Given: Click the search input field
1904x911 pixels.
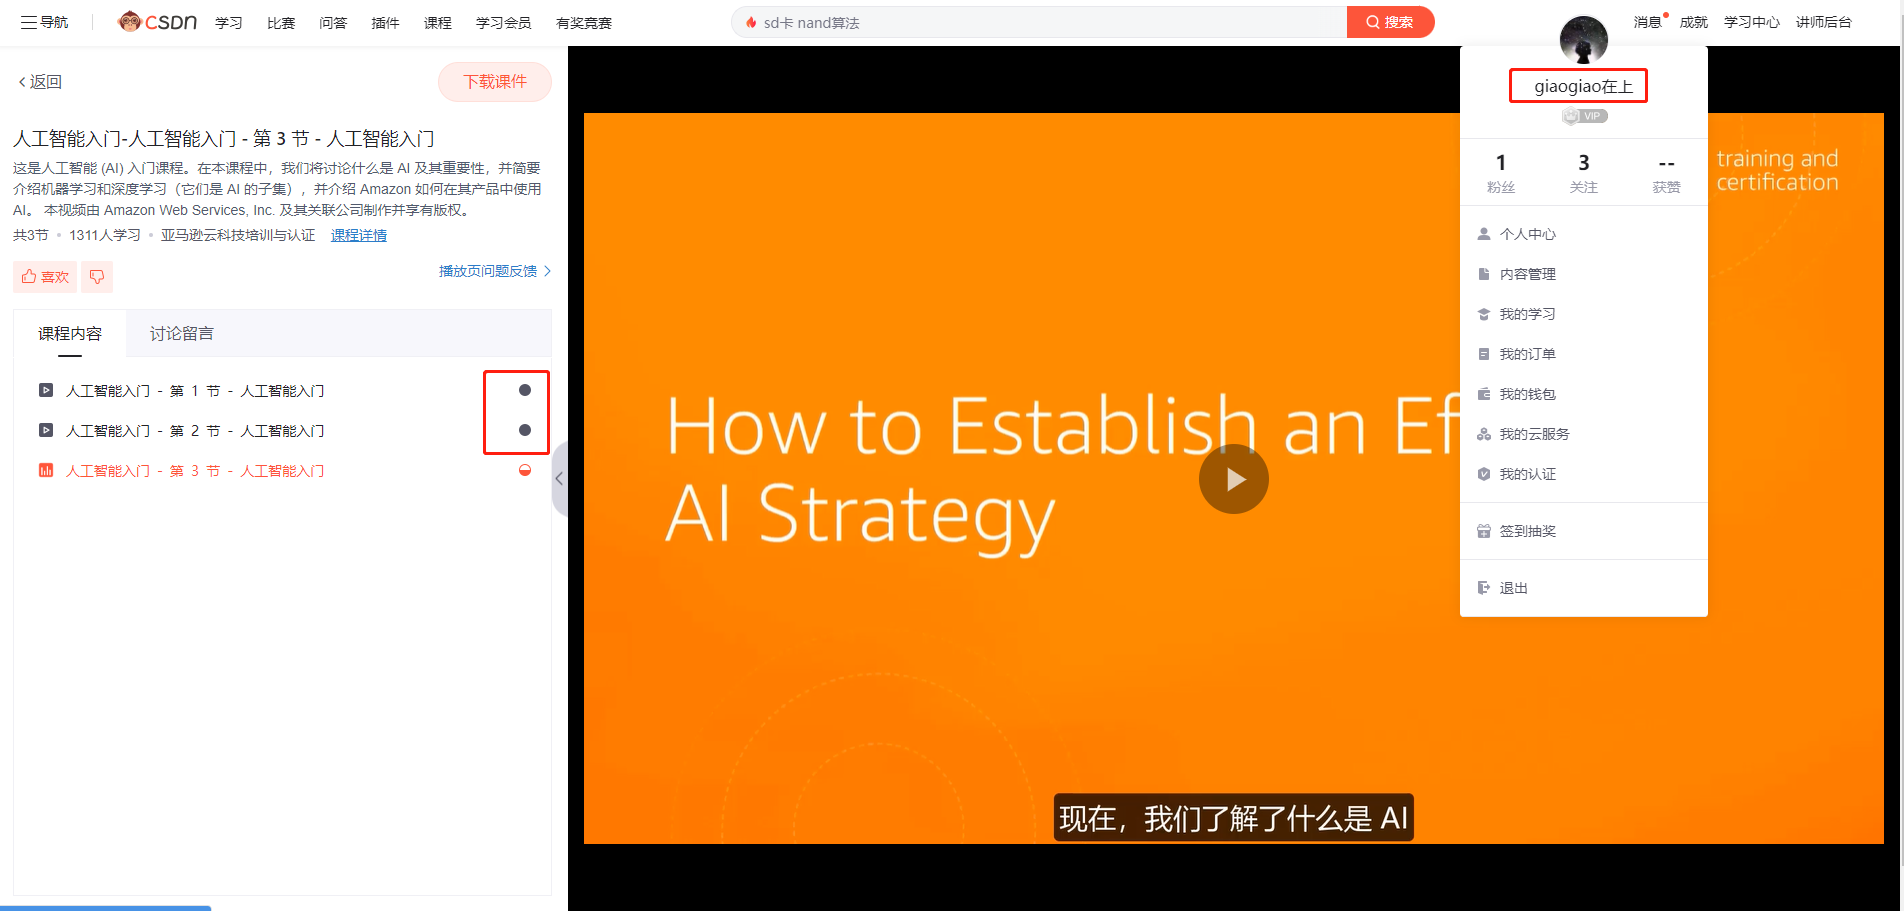Looking at the screenshot, I should click(x=1040, y=22).
